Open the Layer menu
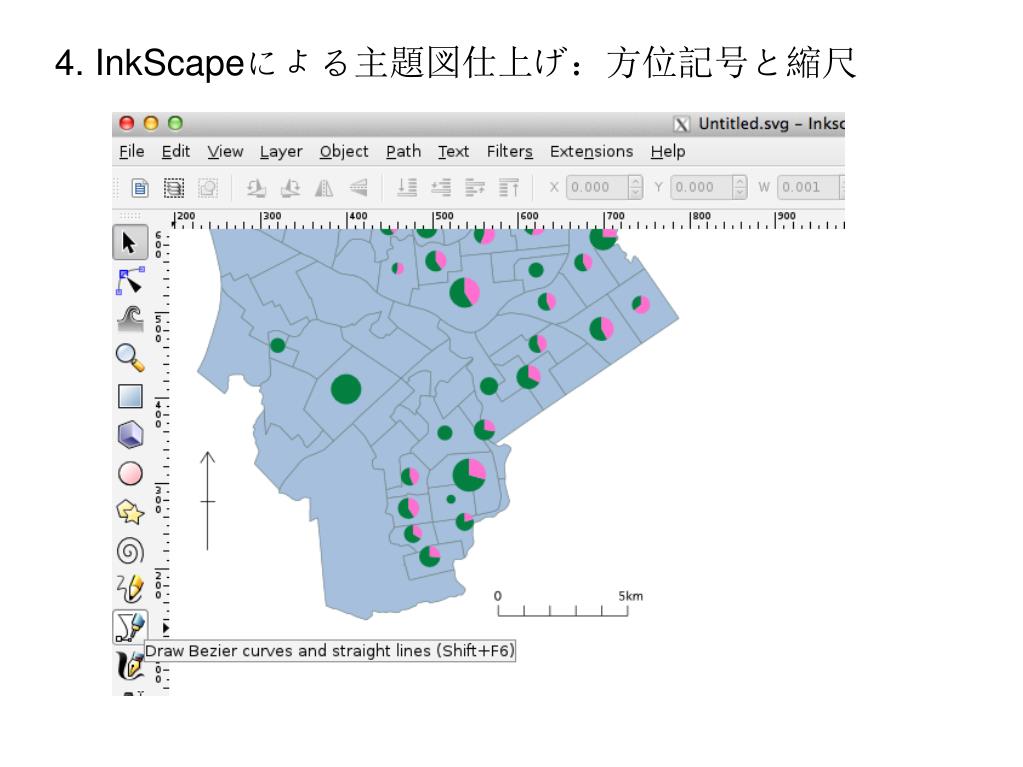Image resolution: width=1023 pixels, height=767 pixels. pos(281,151)
